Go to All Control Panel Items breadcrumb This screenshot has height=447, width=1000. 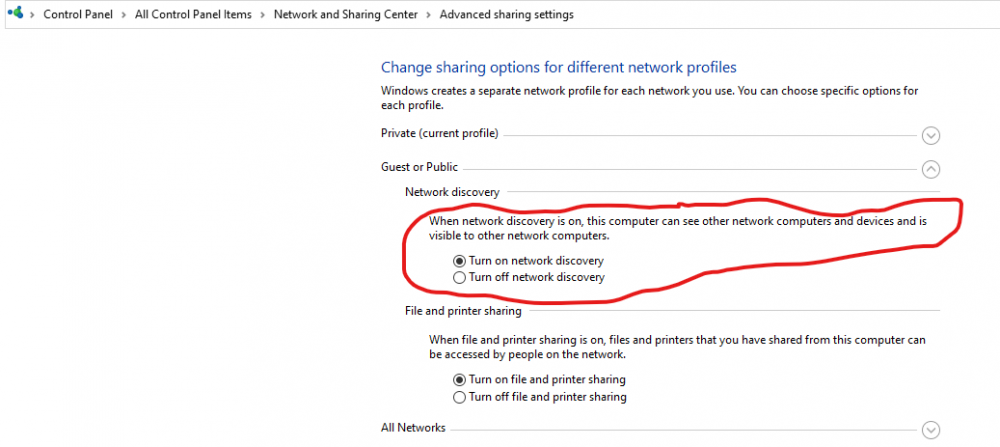[193, 14]
